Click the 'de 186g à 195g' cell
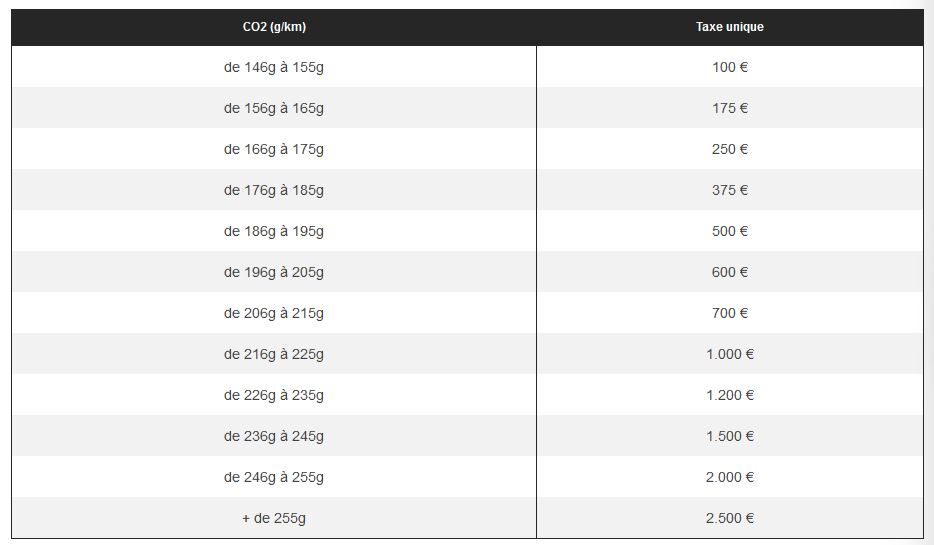The image size is (934, 545). click(274, 231)
